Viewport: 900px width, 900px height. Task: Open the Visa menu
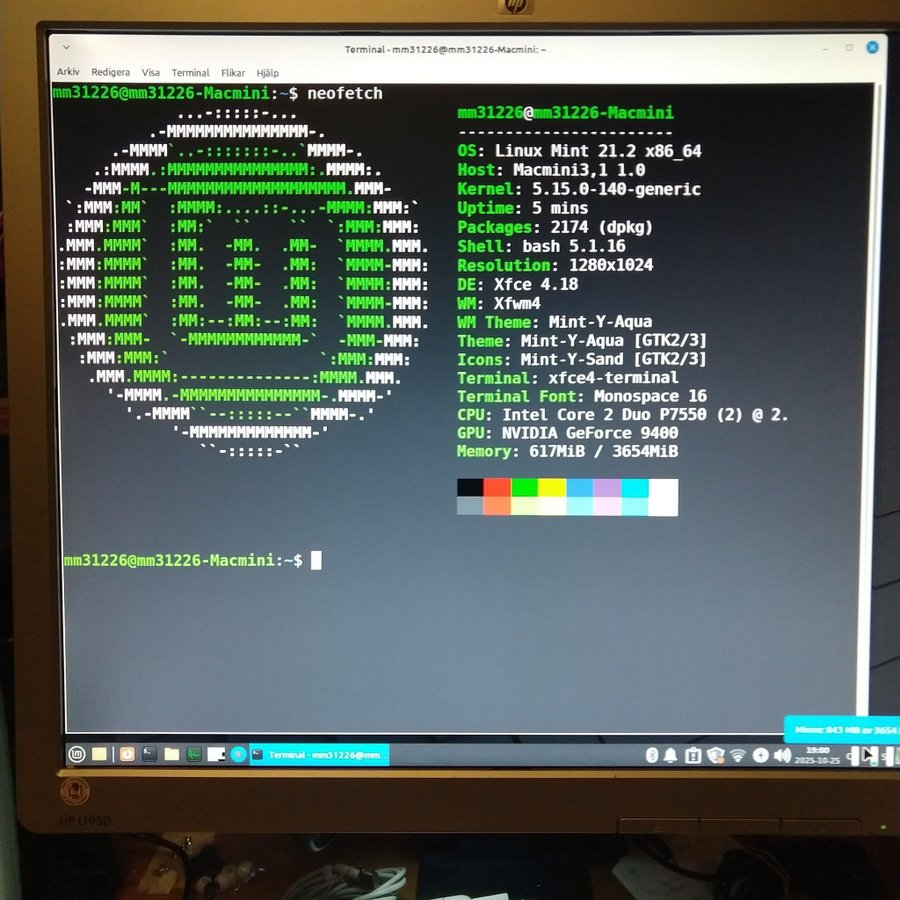click(151, 73)
